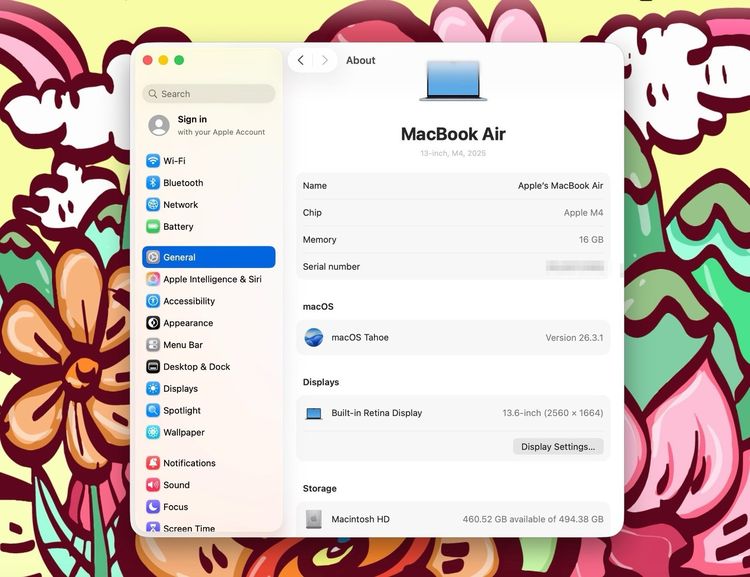
Task: Click the Built-in Retina Display label
Action: click(x=376, y=413)
